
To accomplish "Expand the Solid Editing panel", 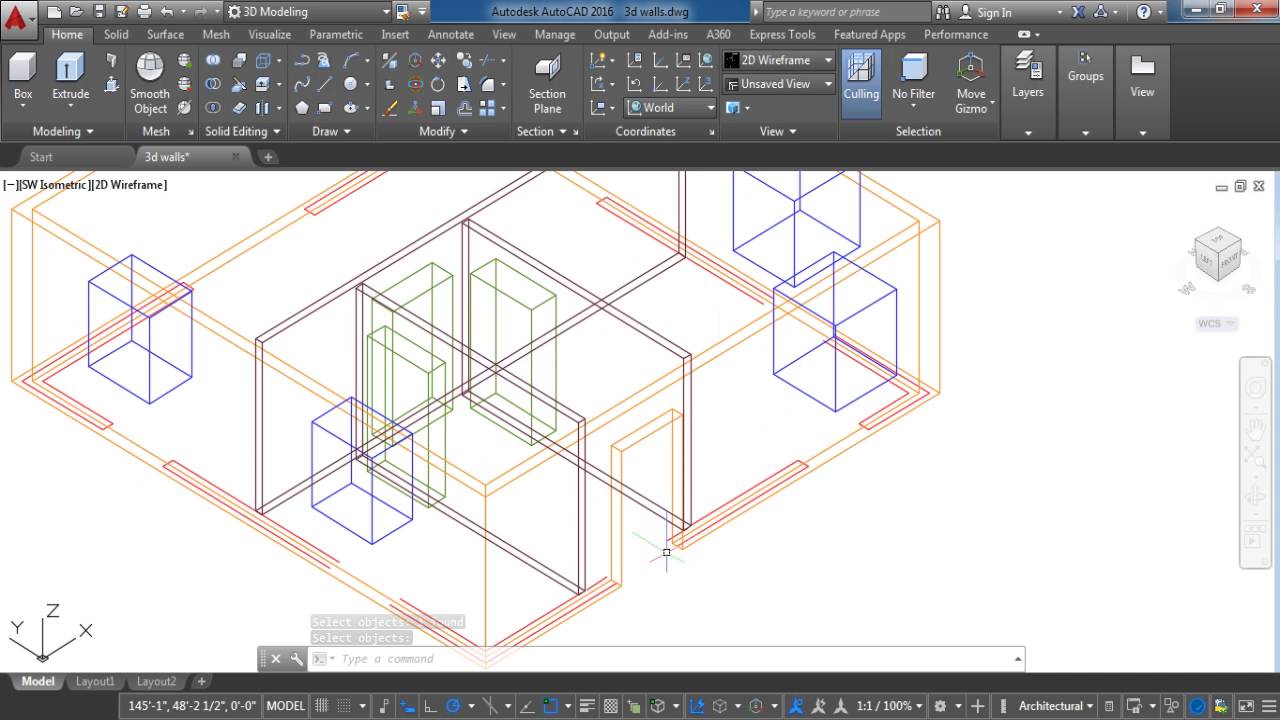I will [x=243, y=131].
